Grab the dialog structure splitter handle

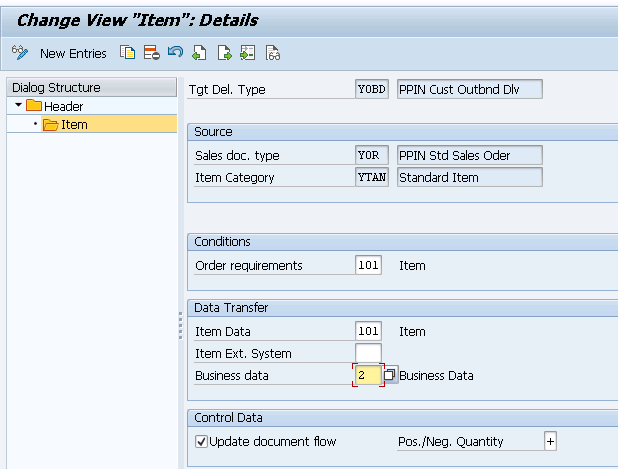[181, 326]
